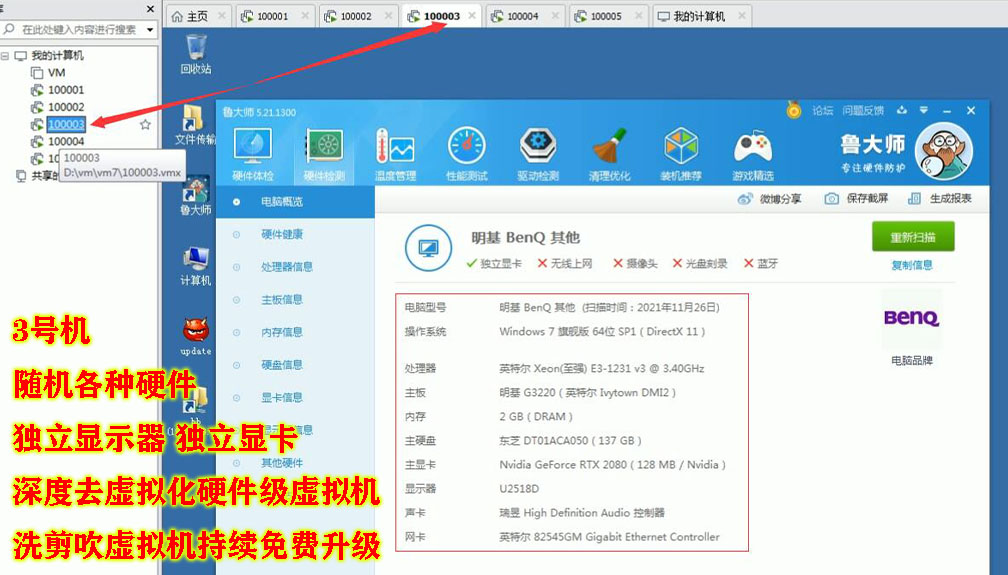1008x575 pixels.
Task: Close the library side panel
Action: tap(150, 8)
